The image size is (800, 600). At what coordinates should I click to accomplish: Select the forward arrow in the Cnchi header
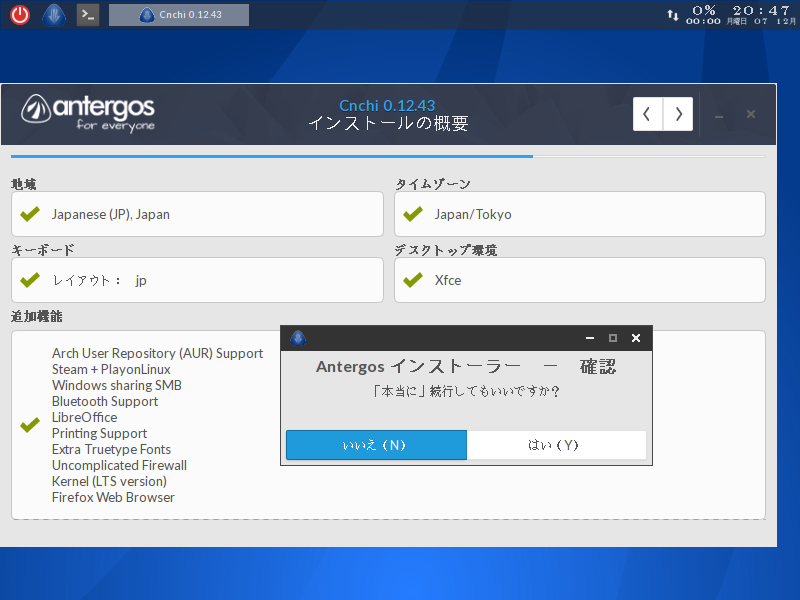pyautogui.click(x=677, y=114)
